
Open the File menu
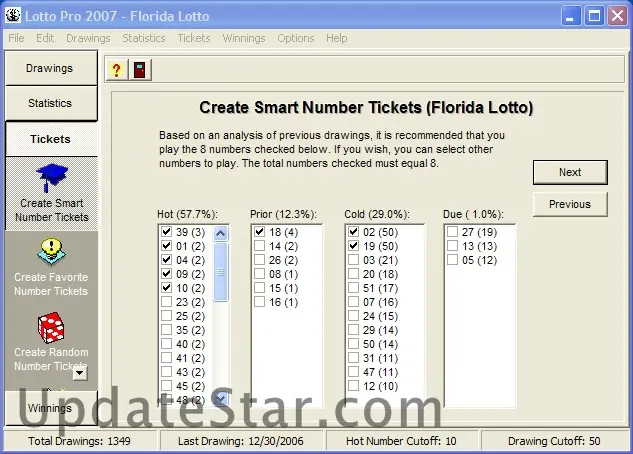[x=16, y=38]
